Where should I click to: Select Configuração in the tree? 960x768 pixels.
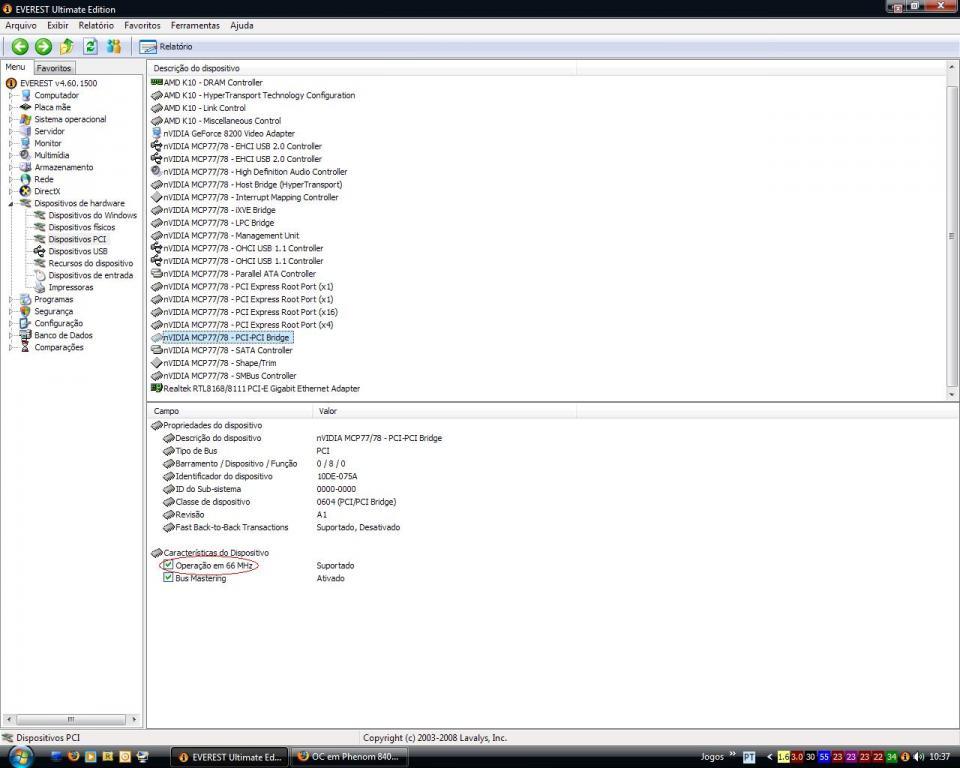point(58,323)
